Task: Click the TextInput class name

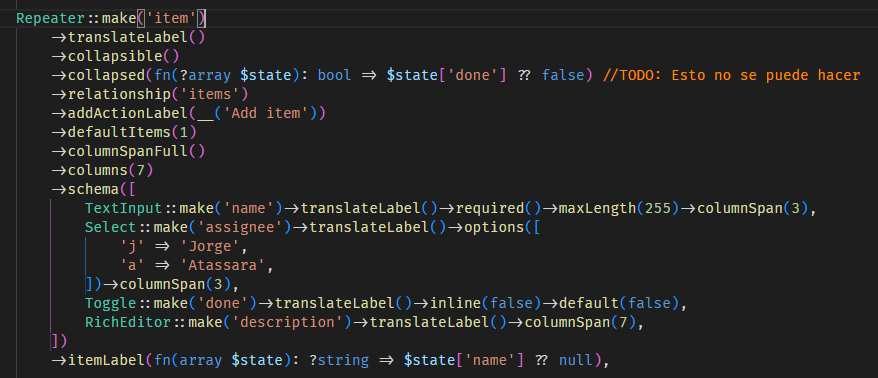Action: [124, 209]
